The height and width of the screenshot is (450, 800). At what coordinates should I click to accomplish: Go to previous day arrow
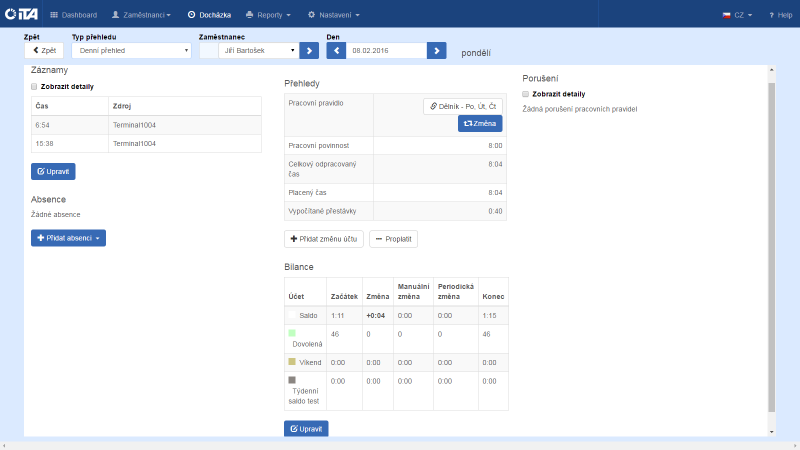[x=336, y=50]
